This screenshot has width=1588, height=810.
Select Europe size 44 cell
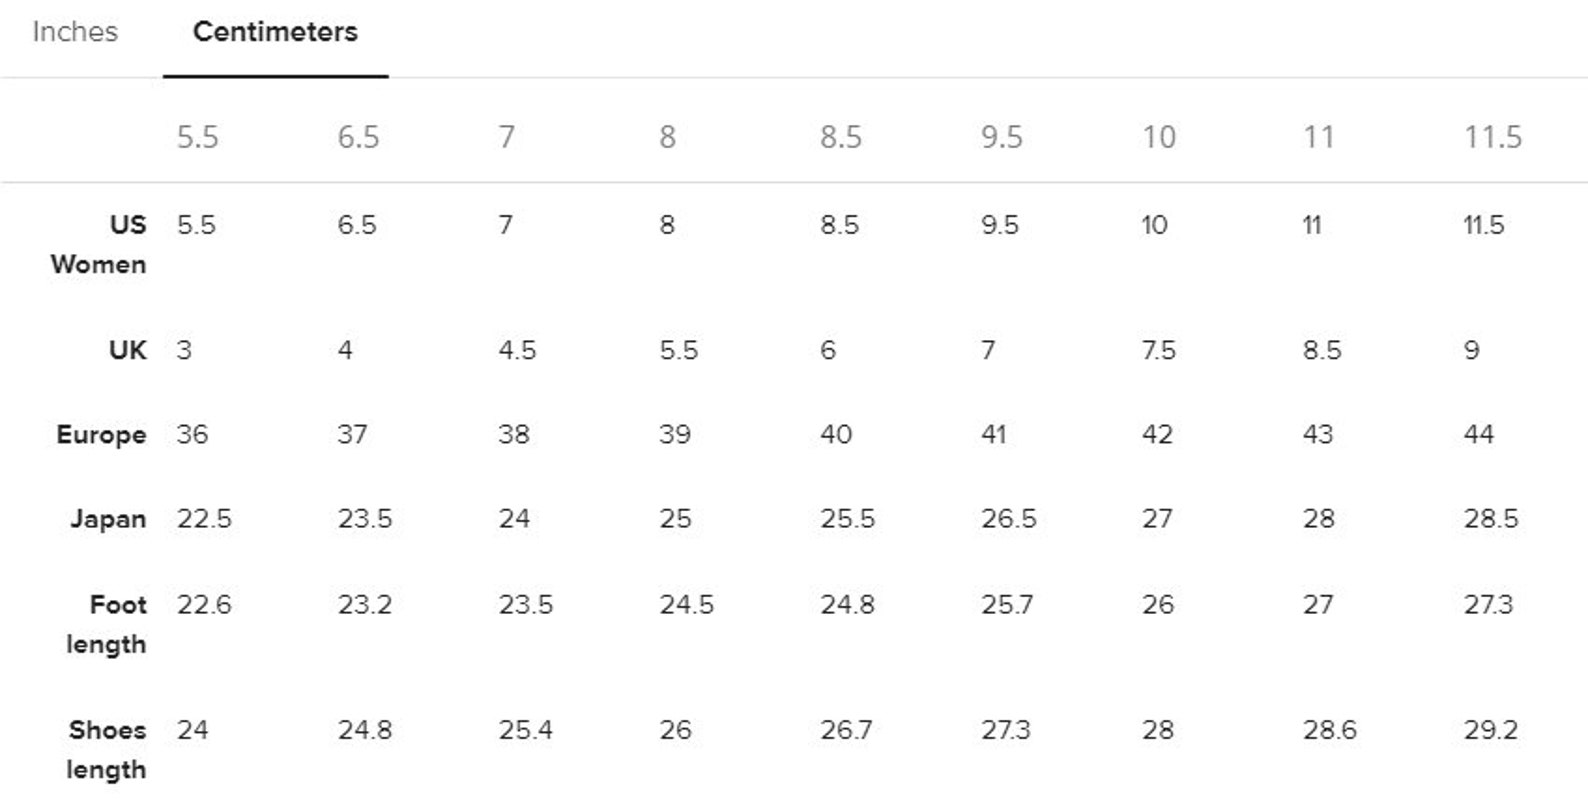(1479, 434)
